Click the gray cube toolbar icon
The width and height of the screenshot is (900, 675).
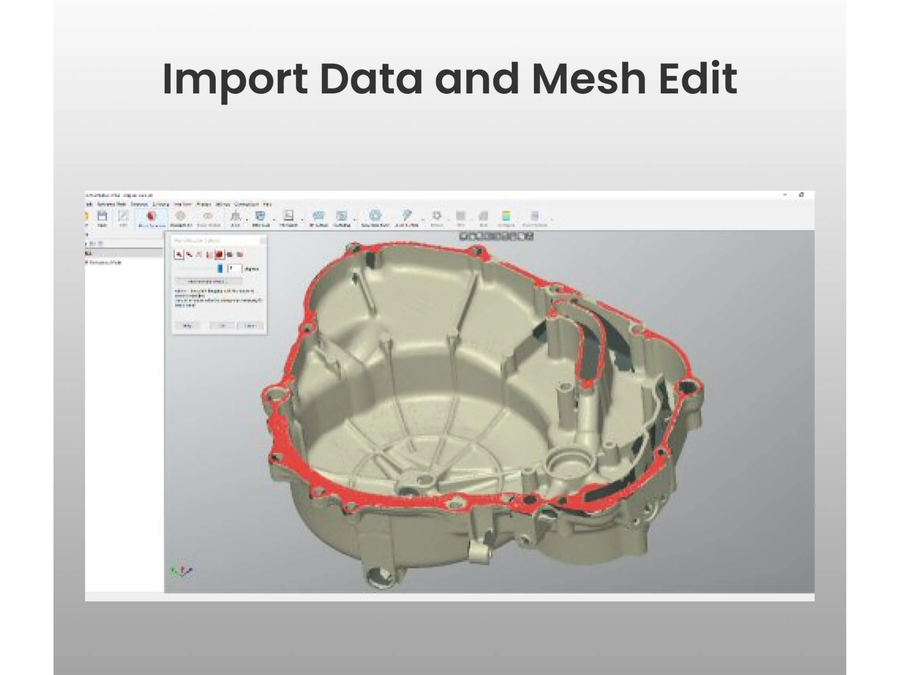coord(483,216)
